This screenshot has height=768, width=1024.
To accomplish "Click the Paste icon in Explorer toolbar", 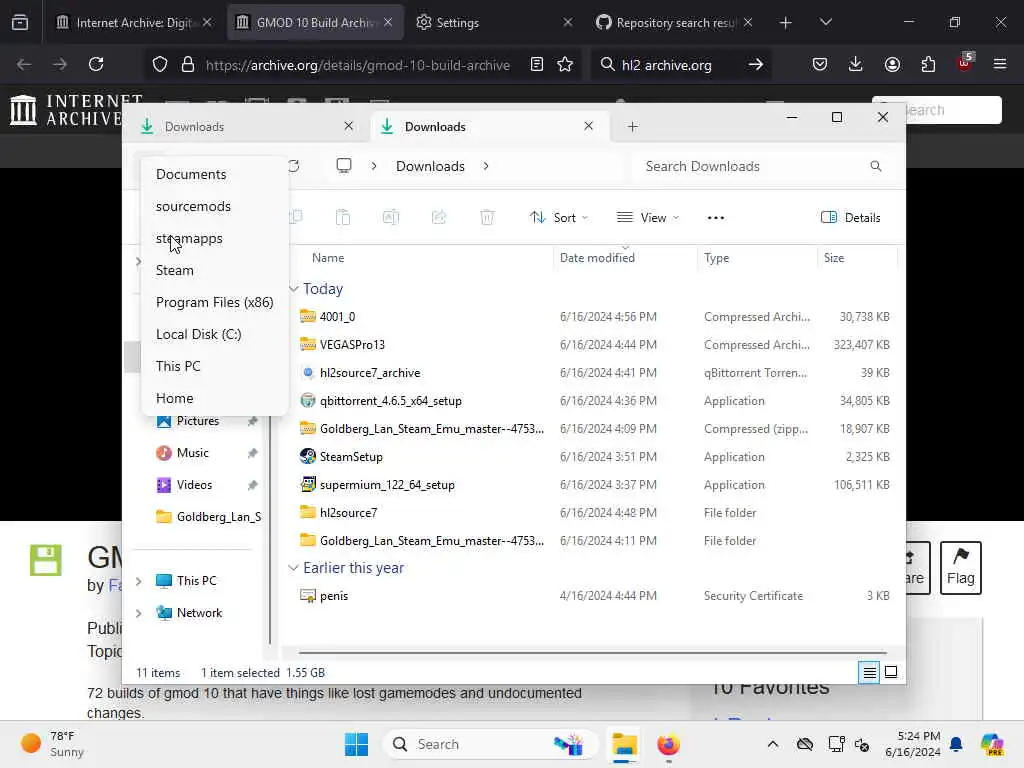I will tap(343, 217).
